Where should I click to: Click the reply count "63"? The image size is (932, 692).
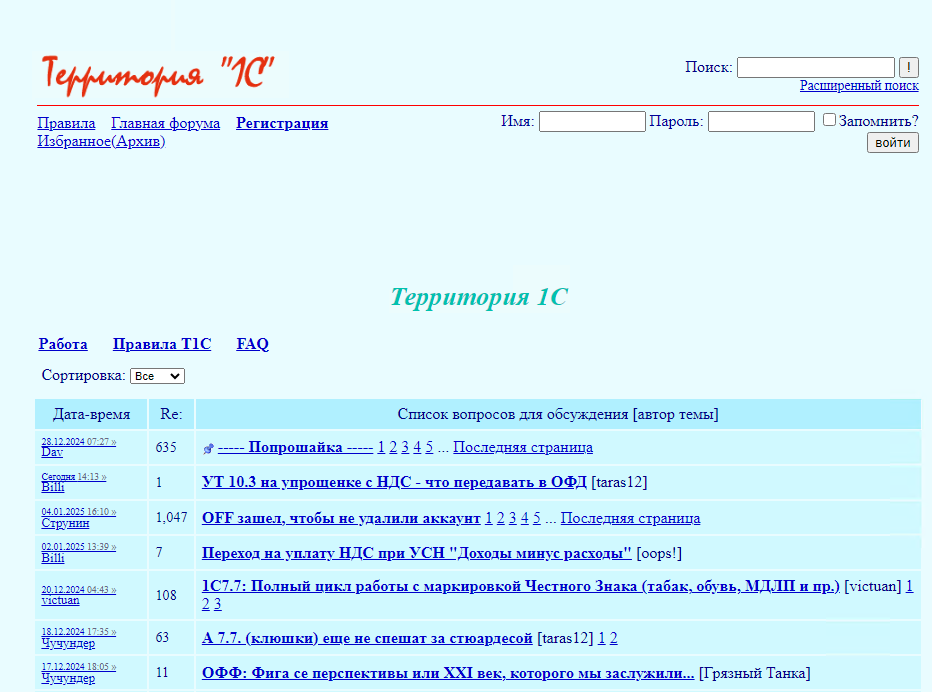[x=162, y=637]
